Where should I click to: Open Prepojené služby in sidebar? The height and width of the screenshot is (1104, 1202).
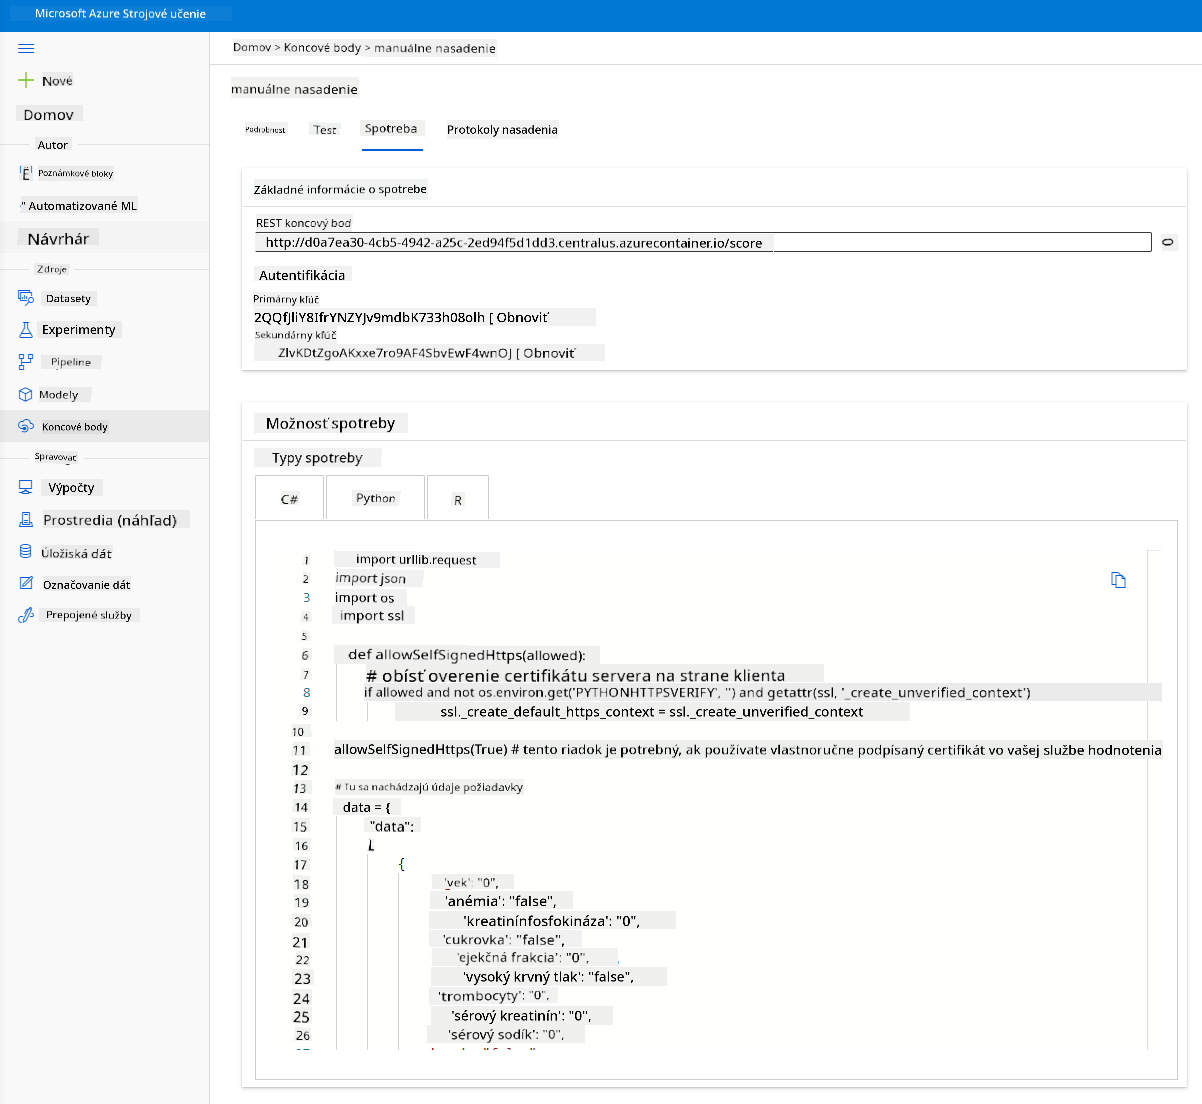click(89, 615)
